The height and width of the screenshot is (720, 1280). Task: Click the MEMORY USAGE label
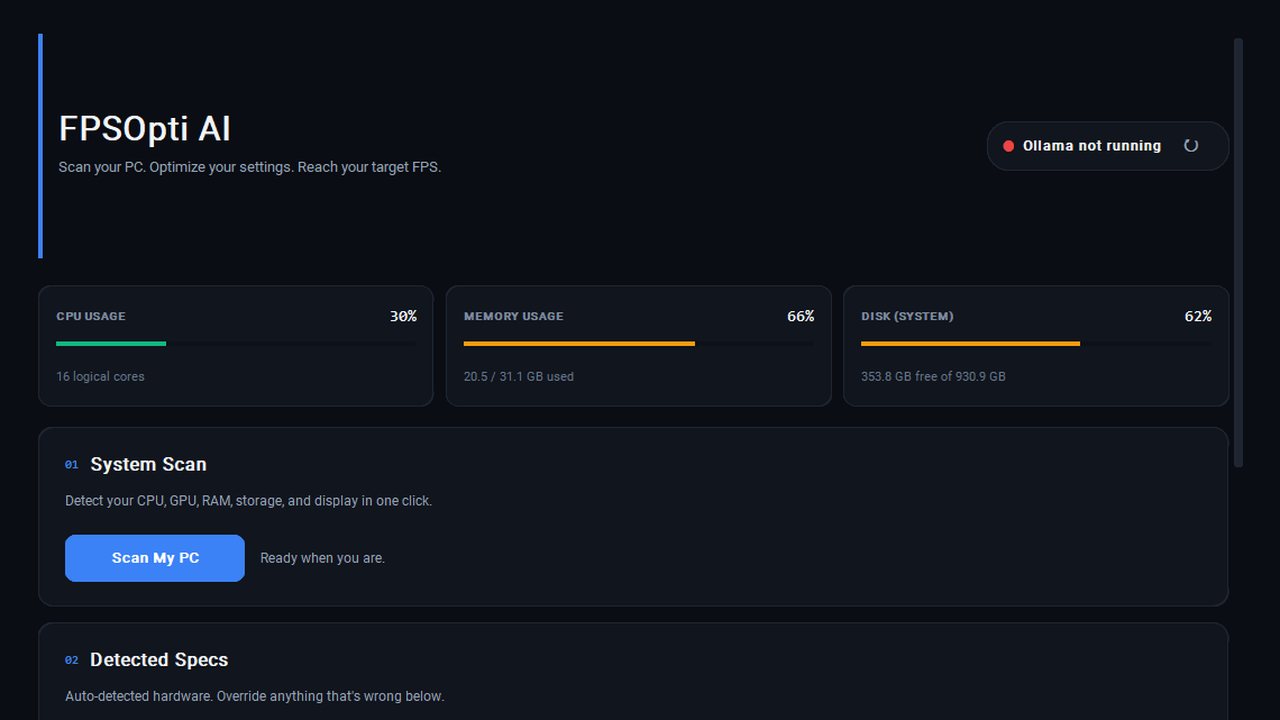pos(513,316)
